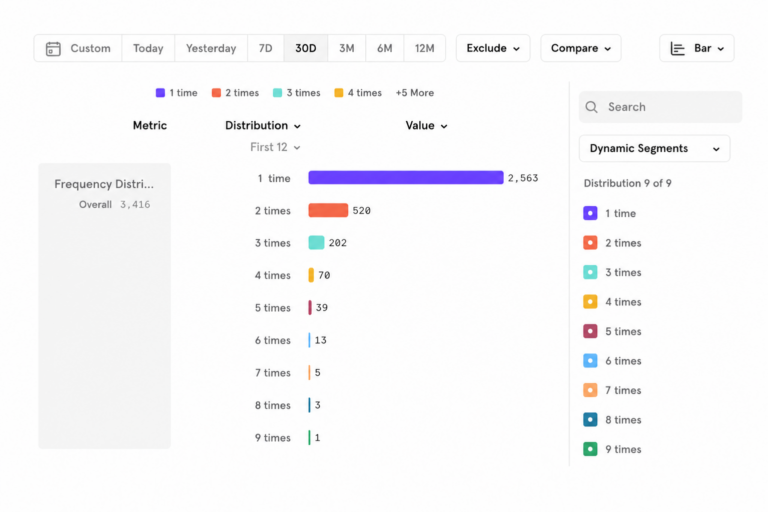The image size is (768, 512).
Task: Click the yellow 4 times bar
Action: click(311, 275)
